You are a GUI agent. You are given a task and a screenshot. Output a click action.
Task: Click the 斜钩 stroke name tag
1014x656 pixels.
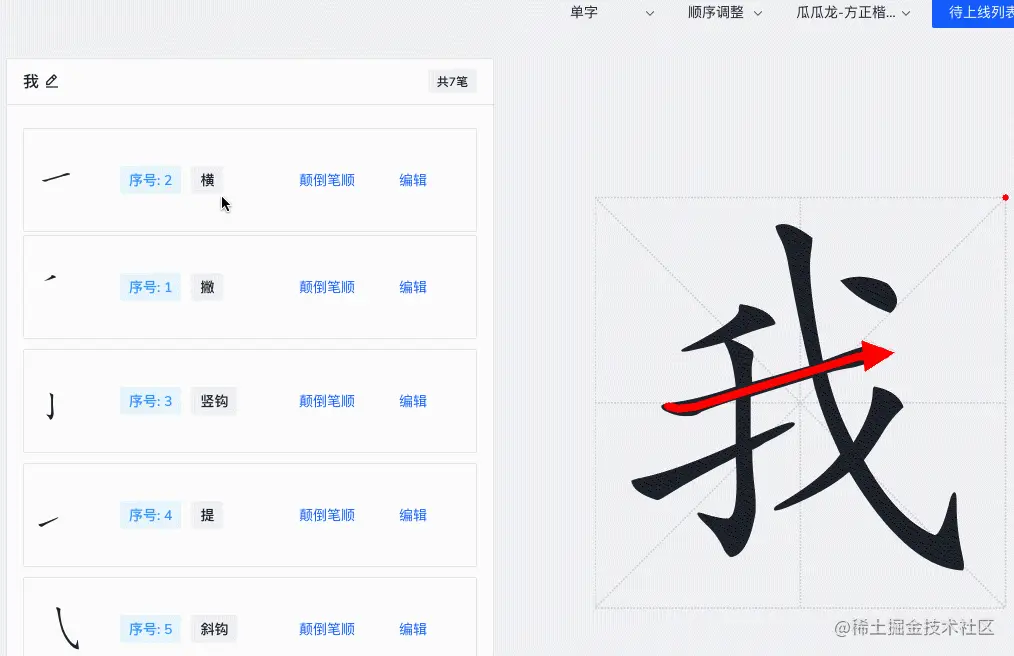click(214, 629)
